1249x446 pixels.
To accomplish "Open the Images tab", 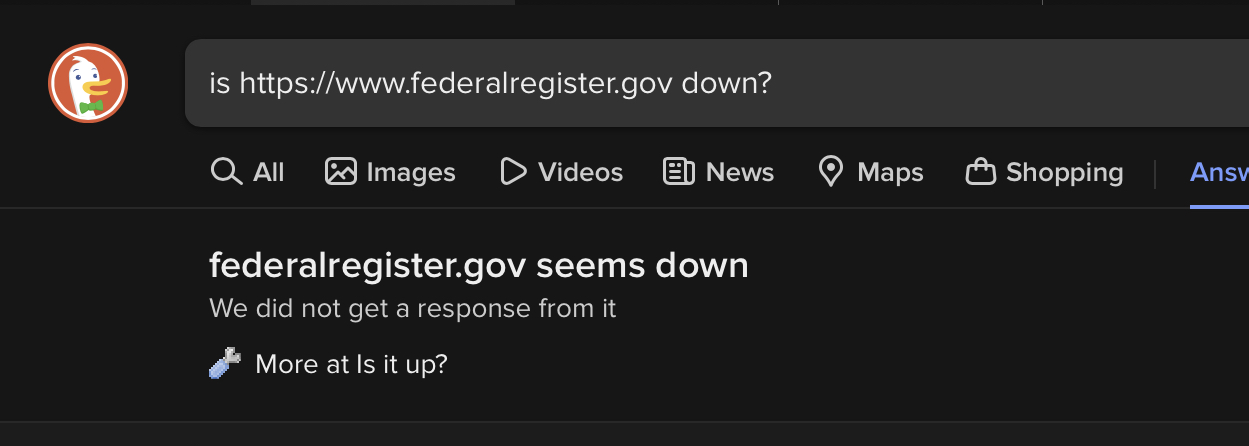I will [410, 172].
